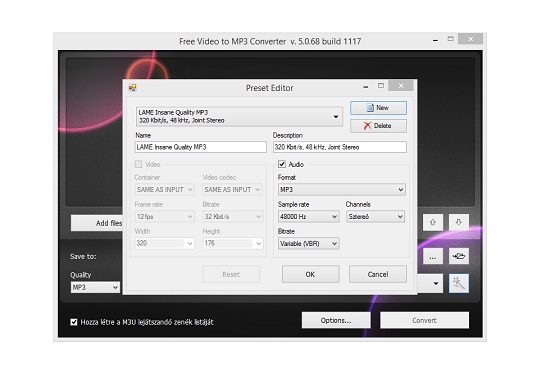Delete the selected preset
This screenshot has height=365, width=550.
pyautogui.click(x=378, y=126)
